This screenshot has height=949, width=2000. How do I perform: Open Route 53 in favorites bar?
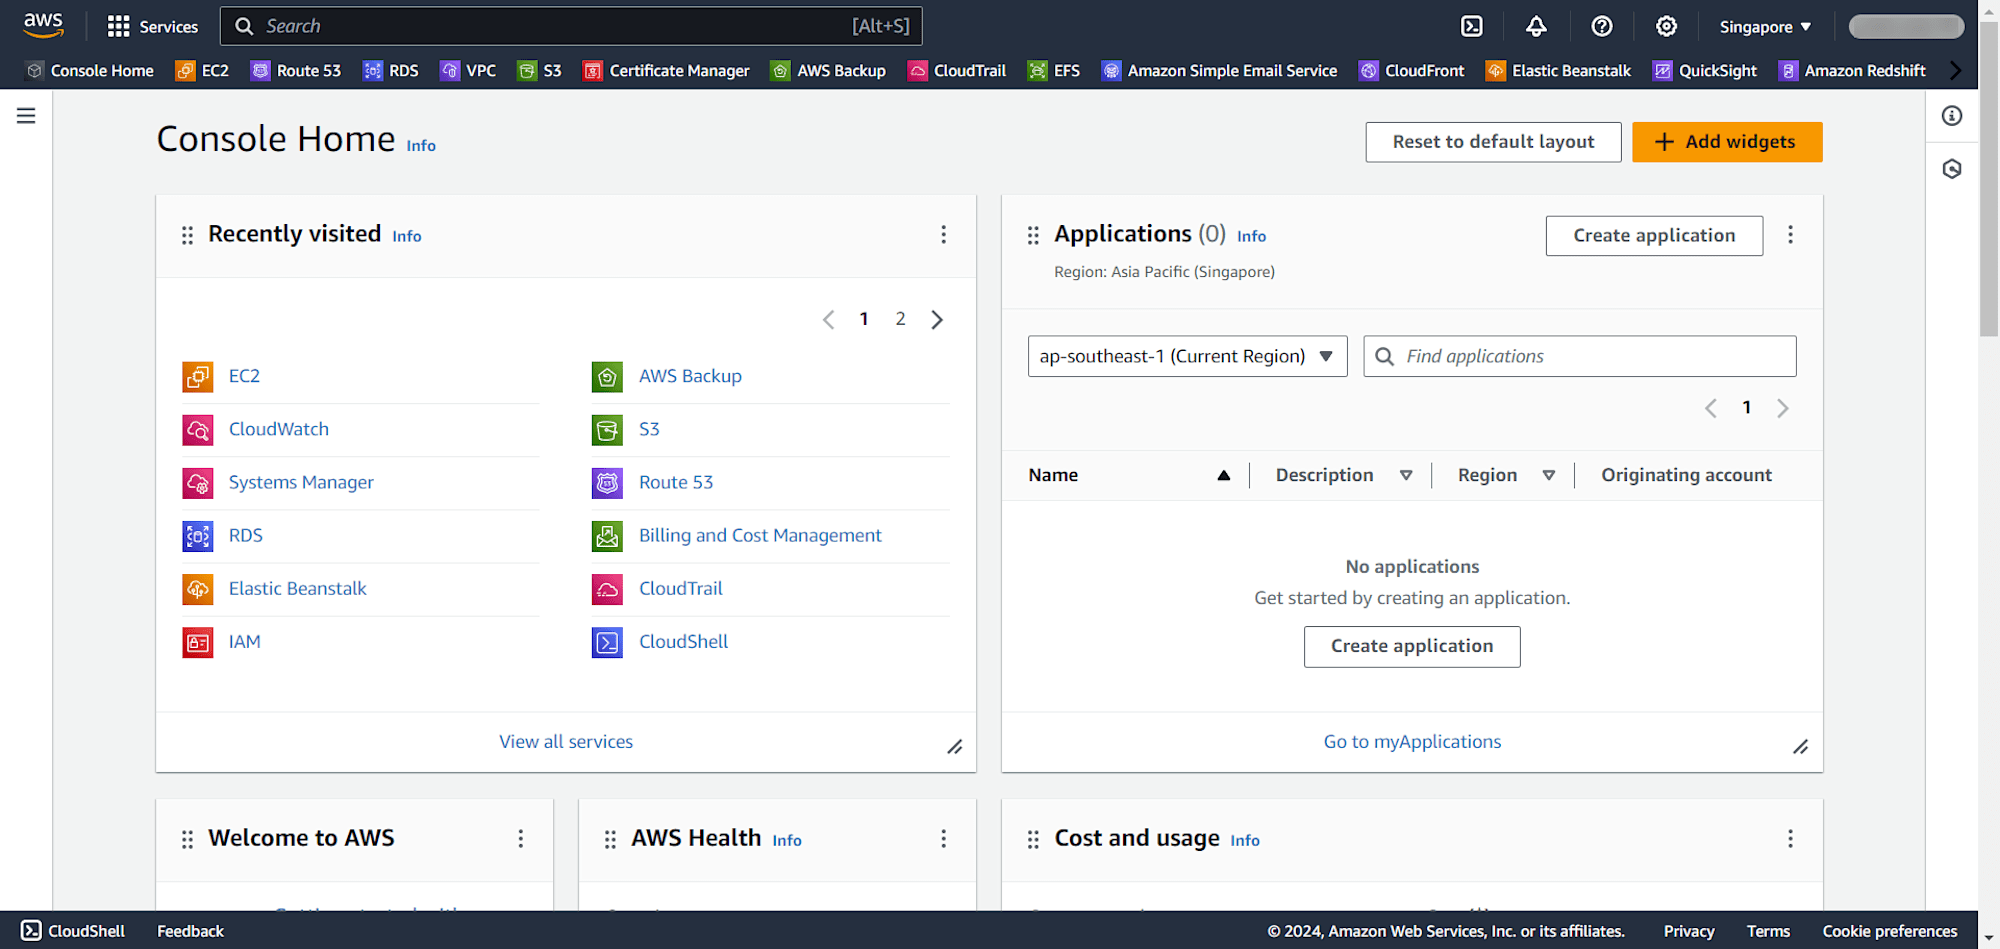(x=296, y=71)
